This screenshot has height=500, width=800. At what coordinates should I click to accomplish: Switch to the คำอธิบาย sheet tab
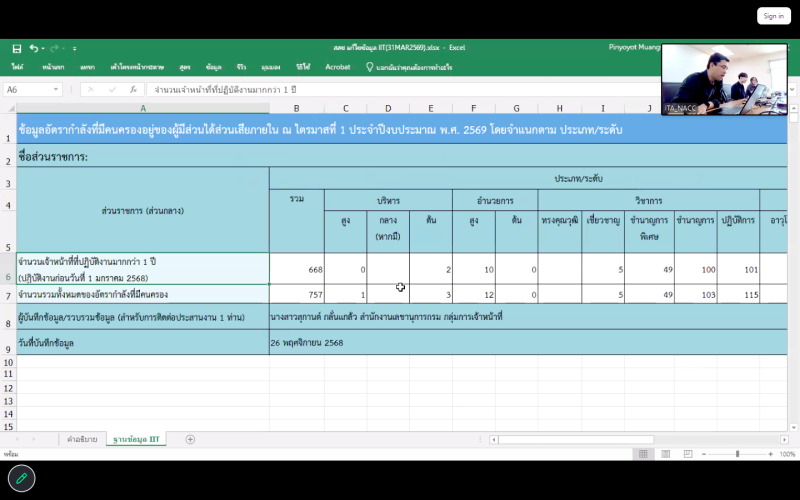pyautogui.click(x=82, y=439)
